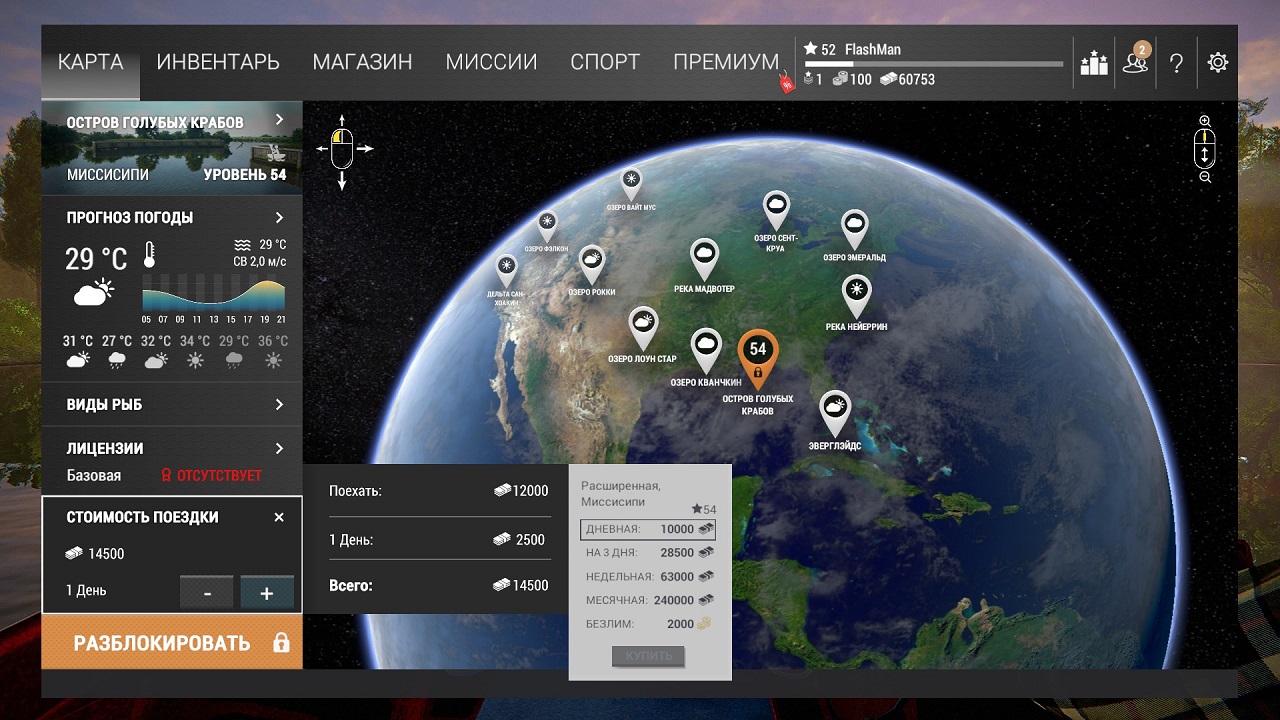The width and height of the screenshot is (1280, 720).
Task: Select the Озеро Кванчкин map pin
Action: 706,350
